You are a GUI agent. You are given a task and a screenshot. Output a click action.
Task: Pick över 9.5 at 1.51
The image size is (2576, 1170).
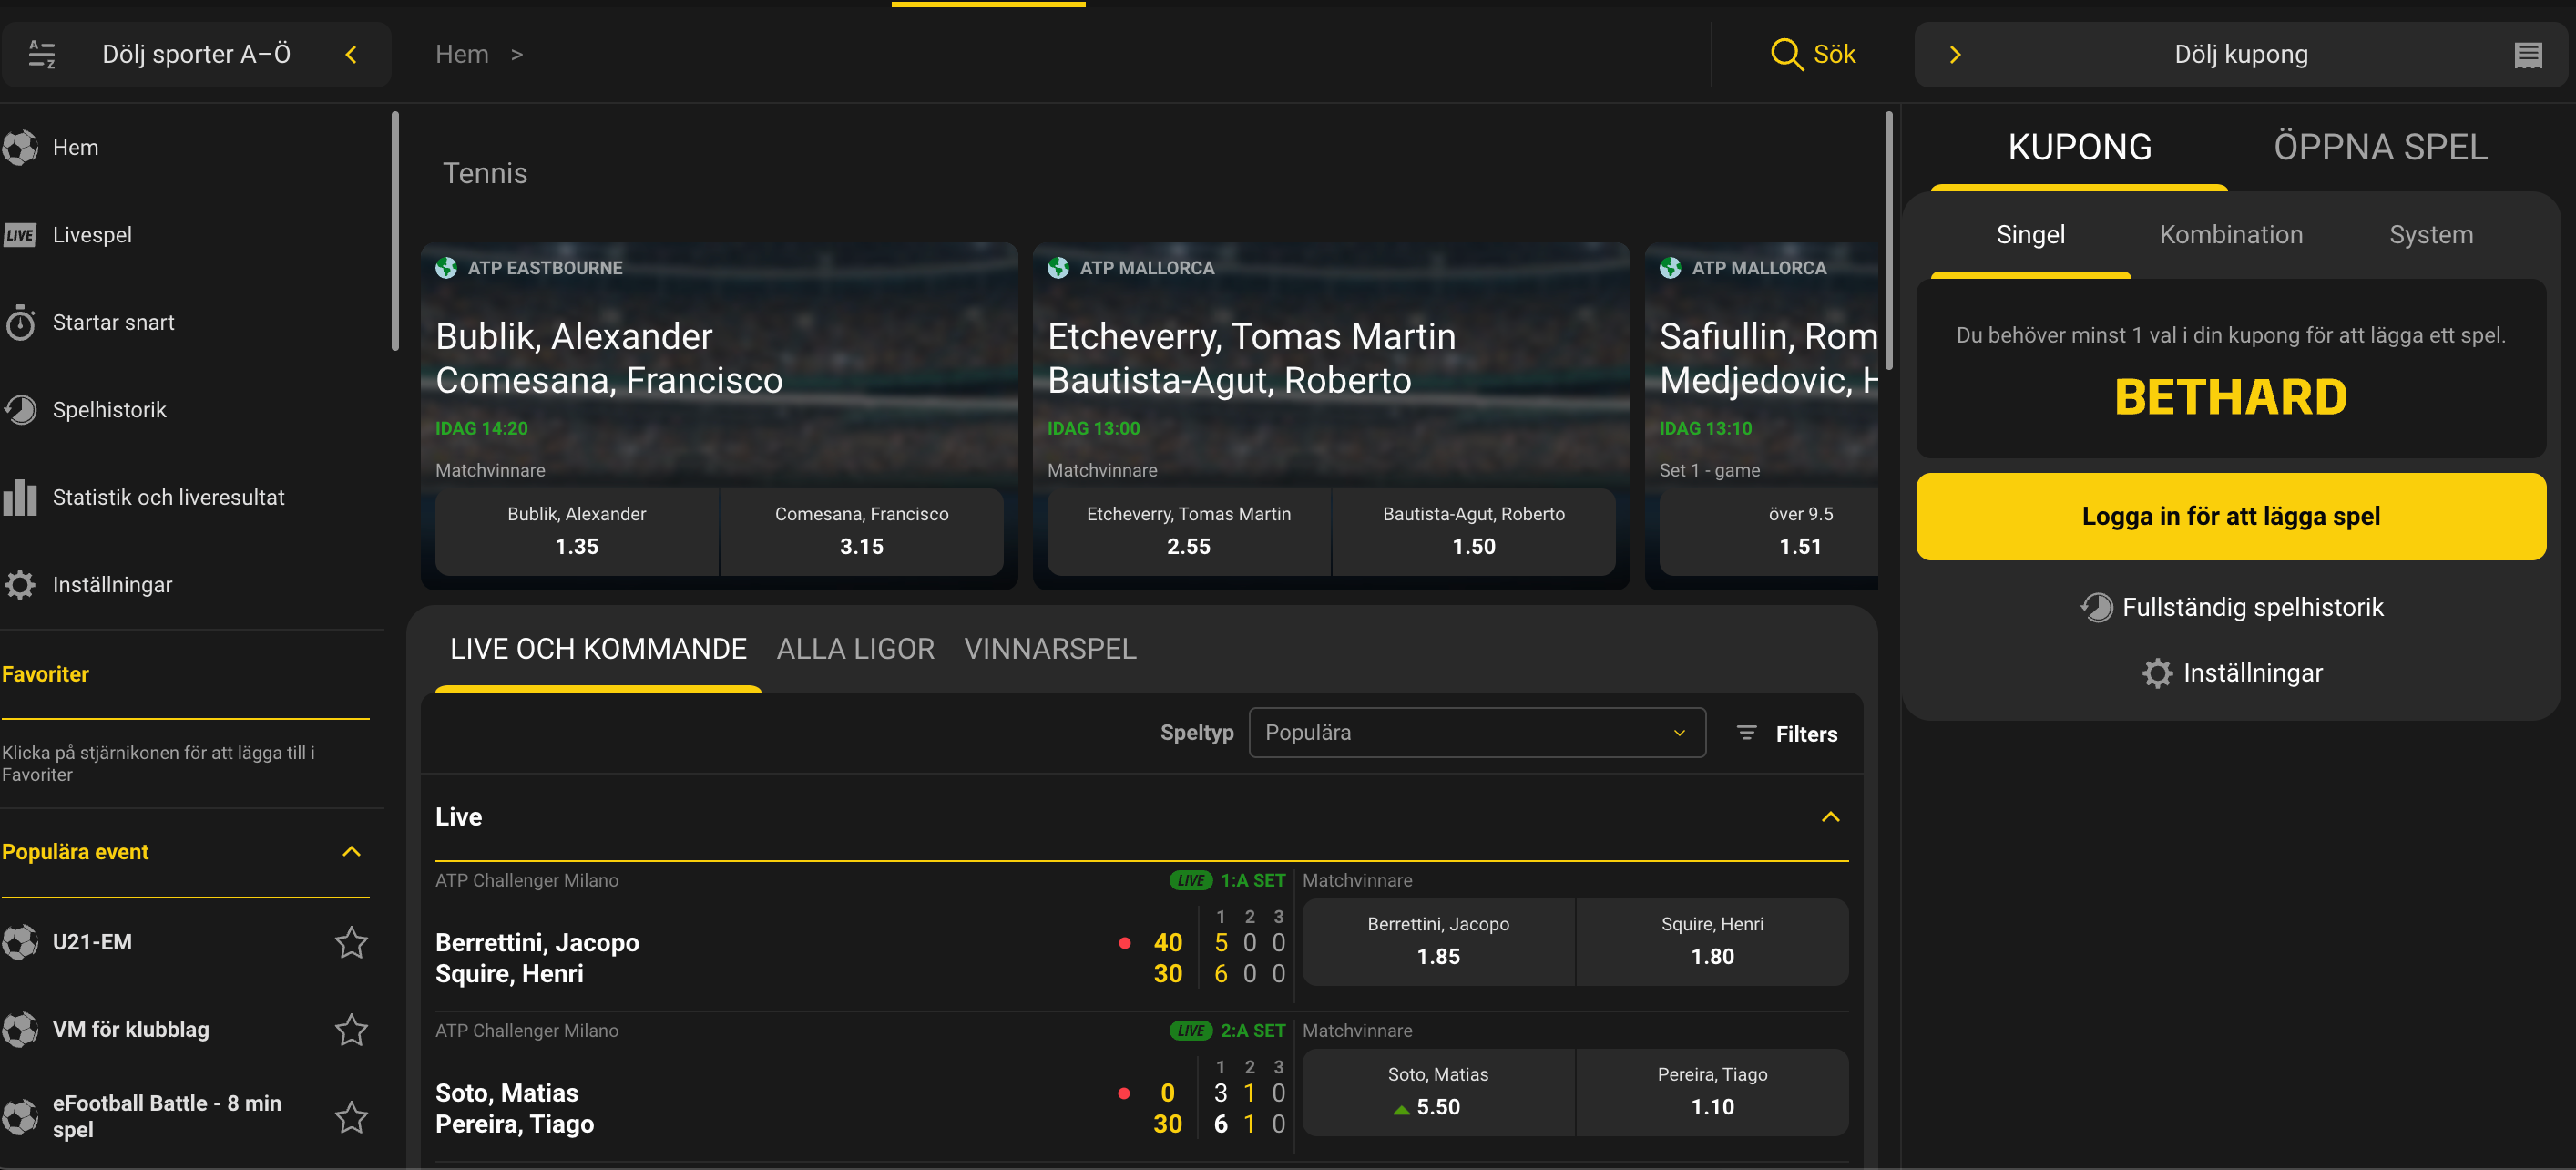(x=1769, y=531)
